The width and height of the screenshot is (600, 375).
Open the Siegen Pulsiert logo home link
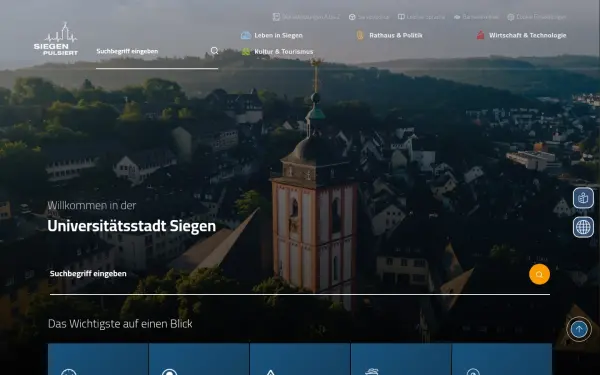[x=56, y=39]
